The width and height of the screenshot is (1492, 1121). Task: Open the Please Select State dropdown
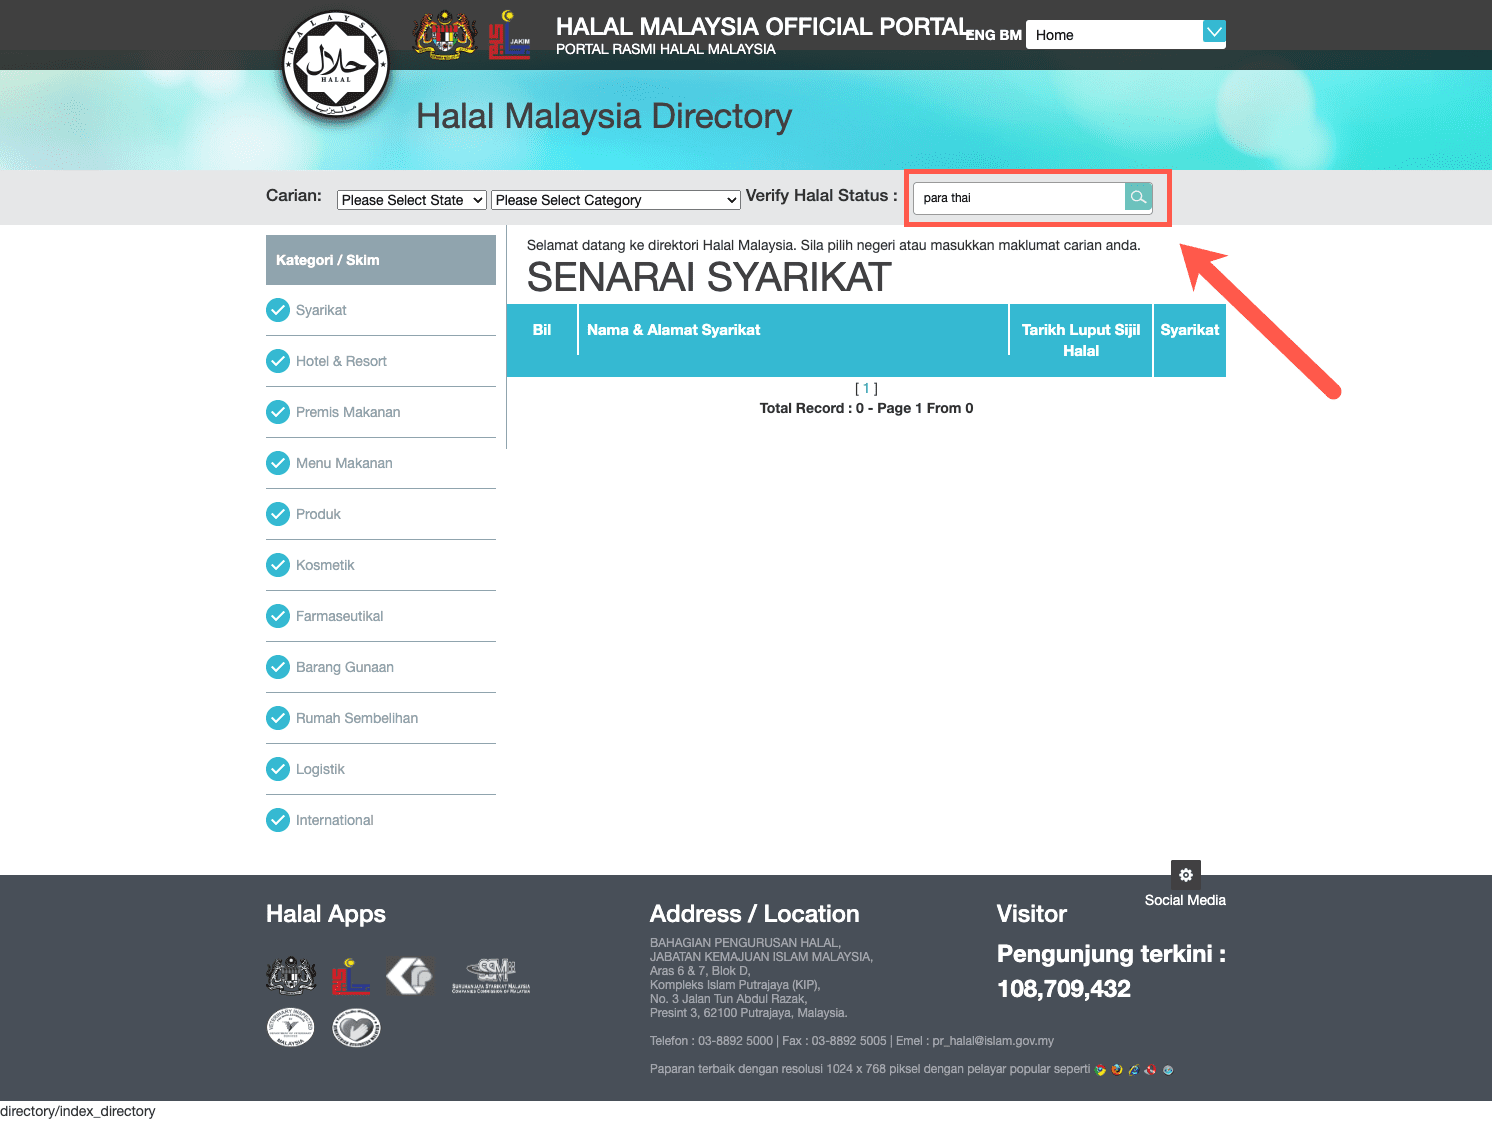[x=412, y=200]
